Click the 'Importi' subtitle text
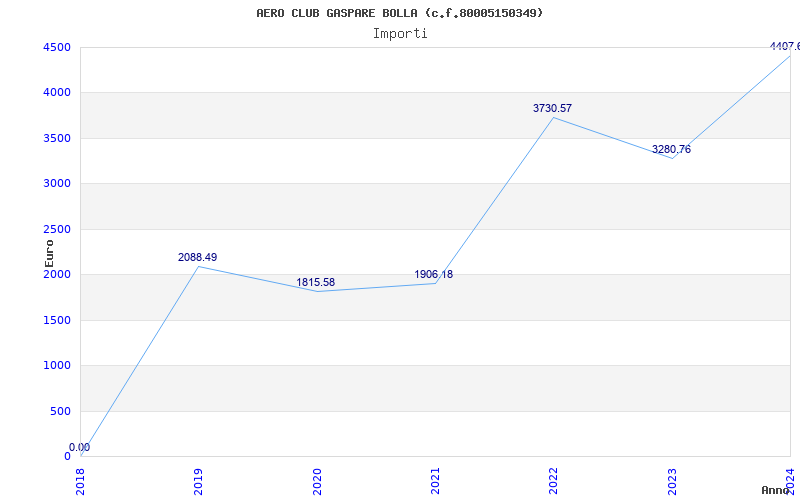Viewport: 800px width, 500px height. pyautogui.click(x=400, y=34)
